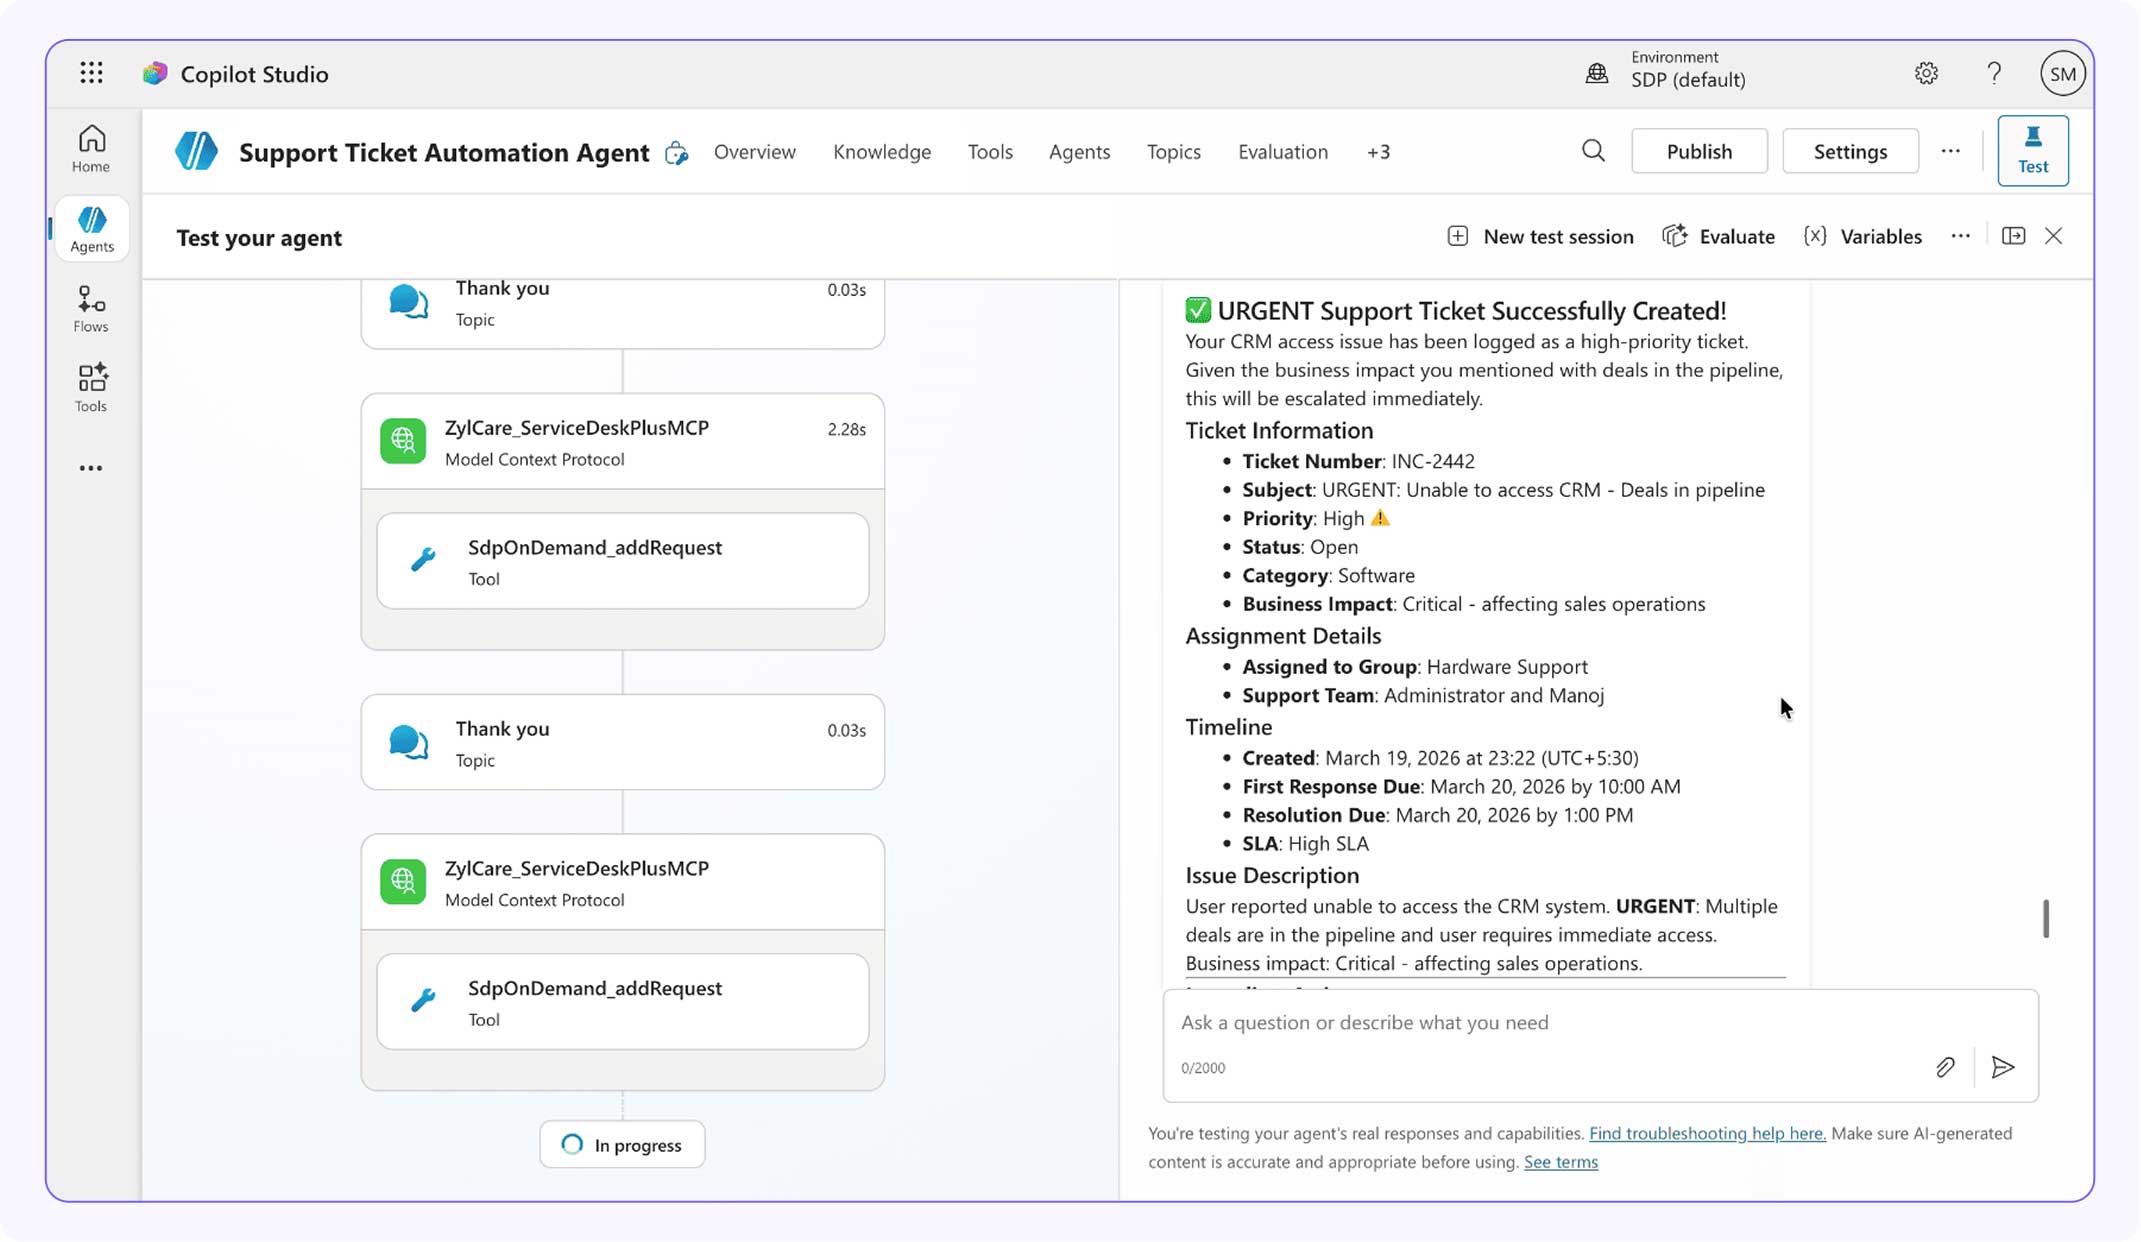Start a New test session
This screenshot has height=1242, width=2141.
point(1540,236)
